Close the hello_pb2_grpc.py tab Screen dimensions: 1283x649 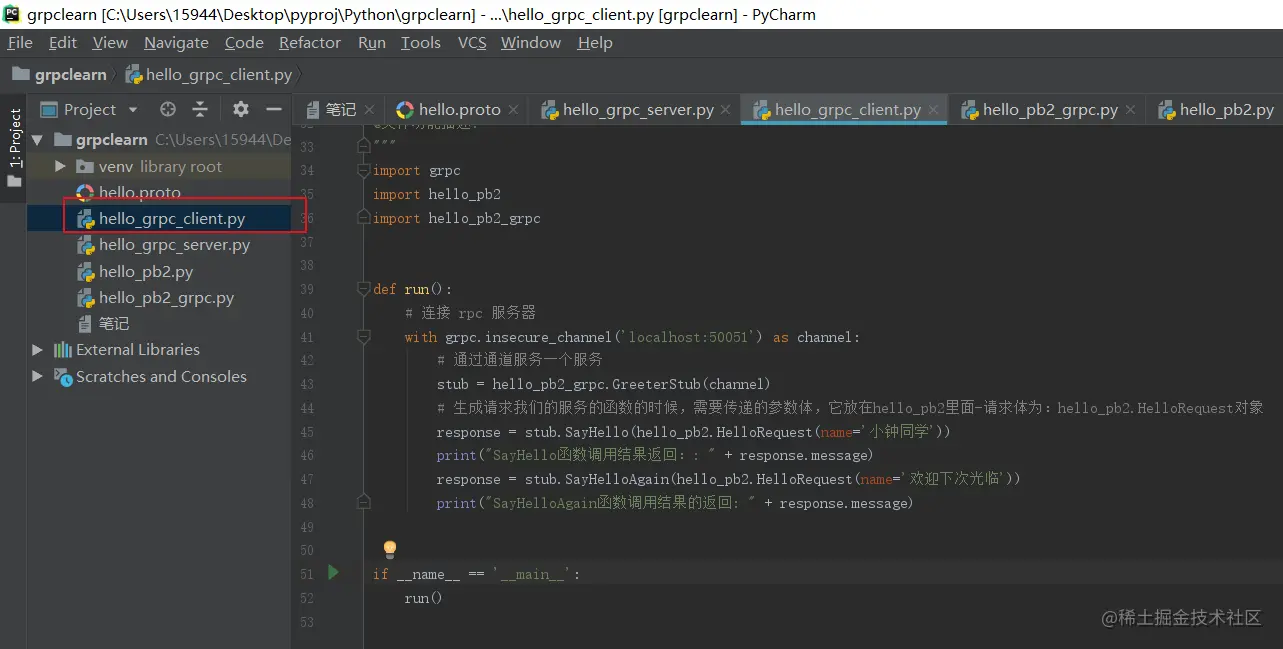(1131, 110)
